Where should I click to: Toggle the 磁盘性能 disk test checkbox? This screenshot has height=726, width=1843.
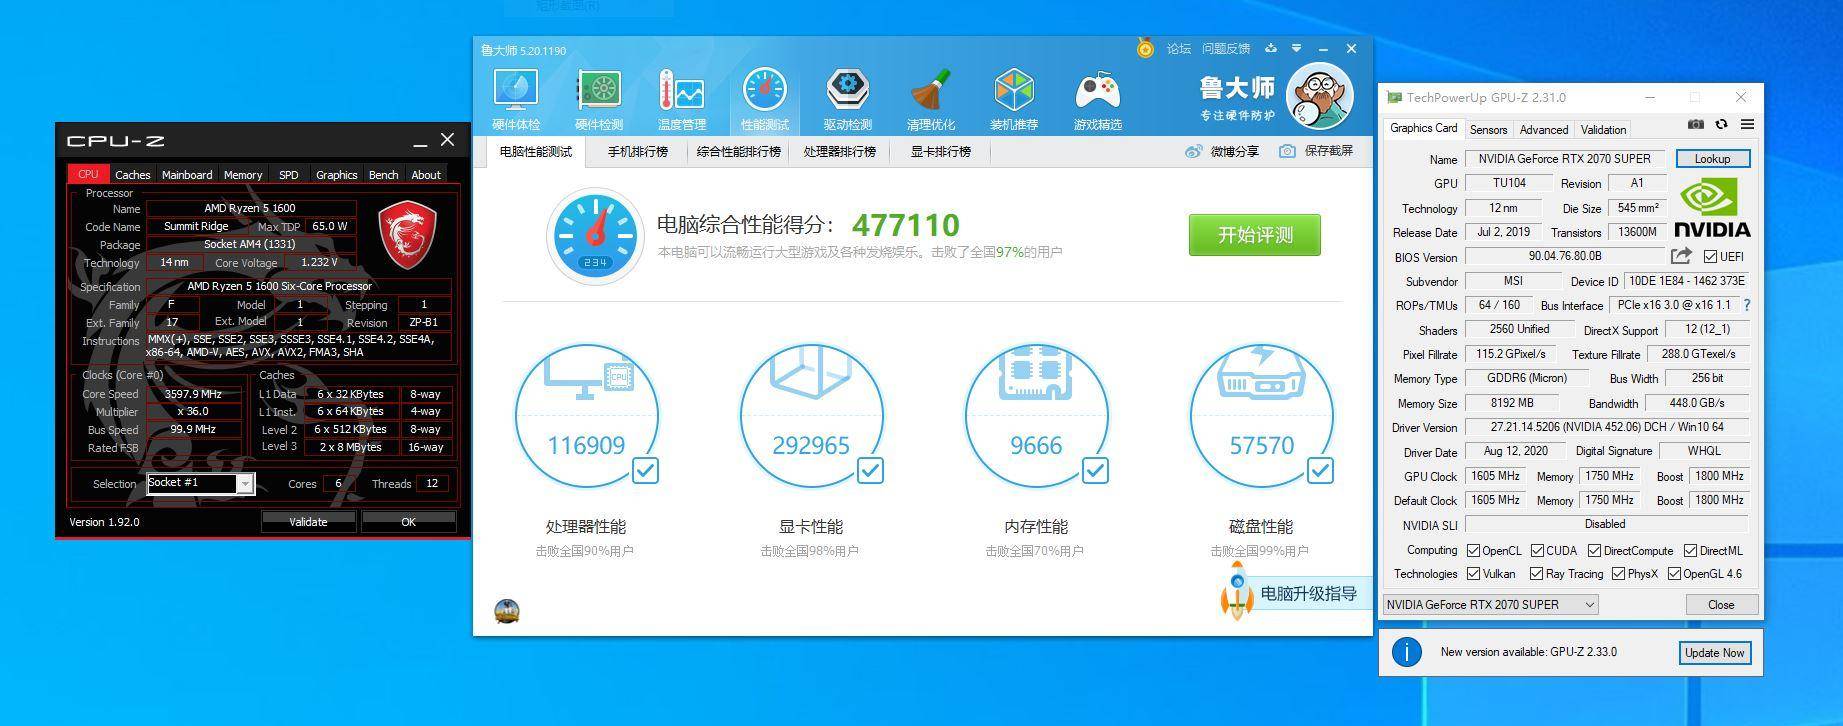coord(1321,470)
